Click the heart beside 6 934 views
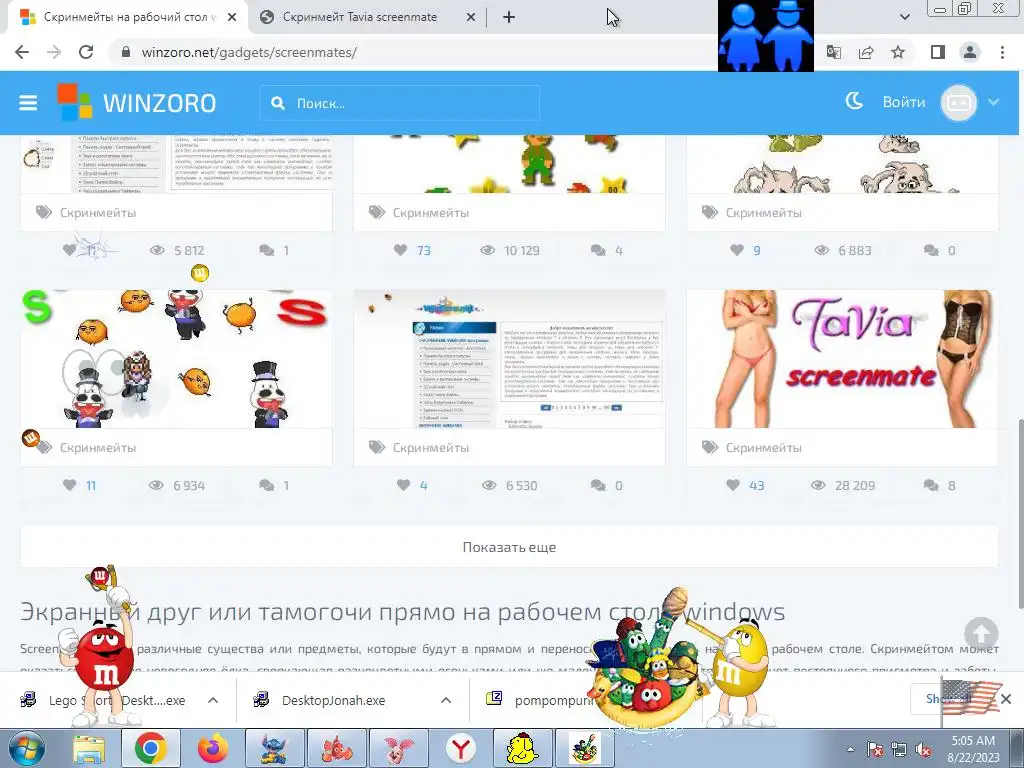The image size is (1024, 768). pyautogui.click(x=69, y=485)
